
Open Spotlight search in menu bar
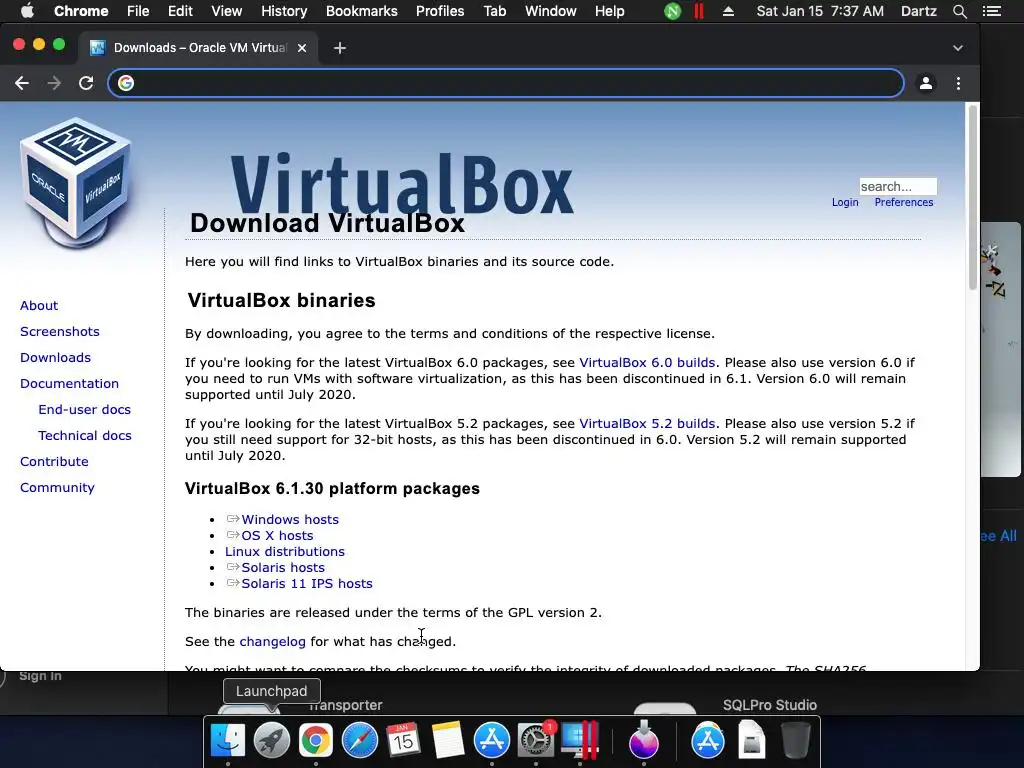click(959, 11)
